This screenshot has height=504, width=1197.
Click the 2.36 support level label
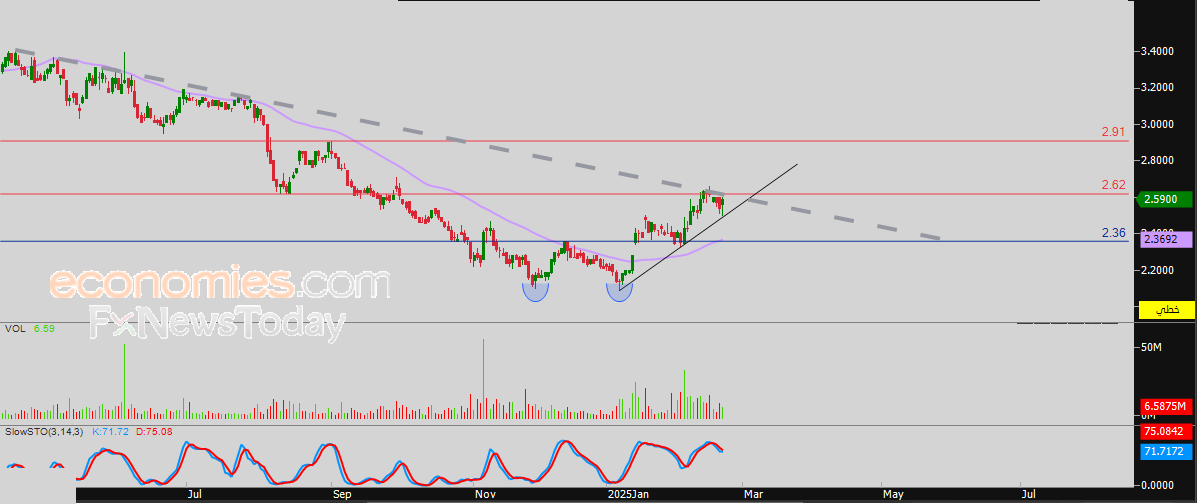(1114, 233)
